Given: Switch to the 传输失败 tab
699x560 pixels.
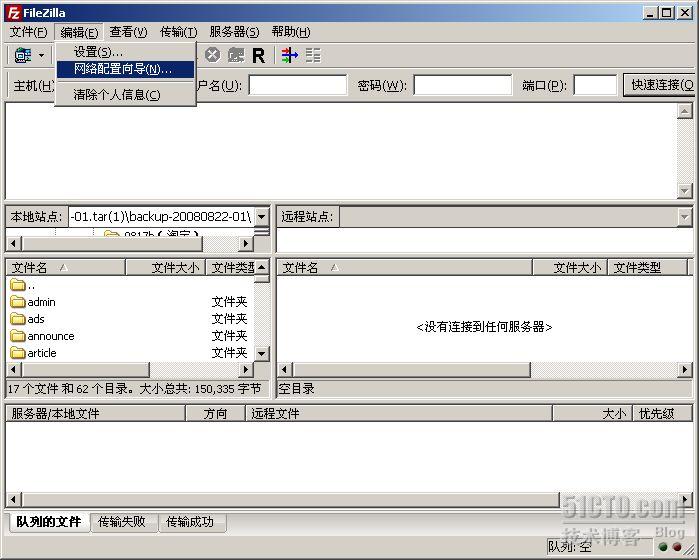Looking at the screenshot, I should [121, 522].
